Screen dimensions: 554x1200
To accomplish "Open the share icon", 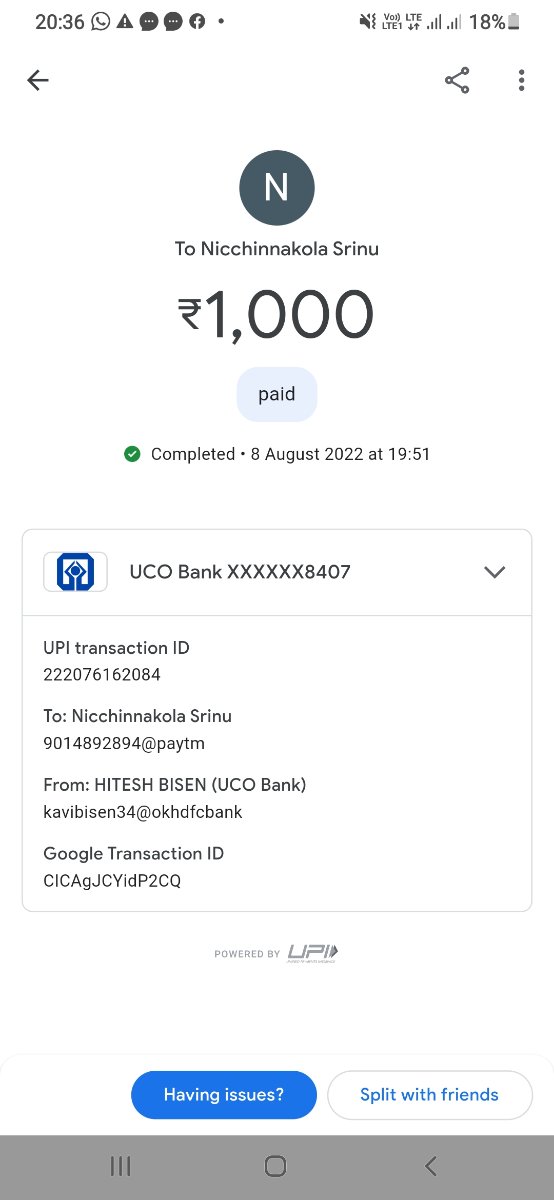I will [x=457, y=81].
